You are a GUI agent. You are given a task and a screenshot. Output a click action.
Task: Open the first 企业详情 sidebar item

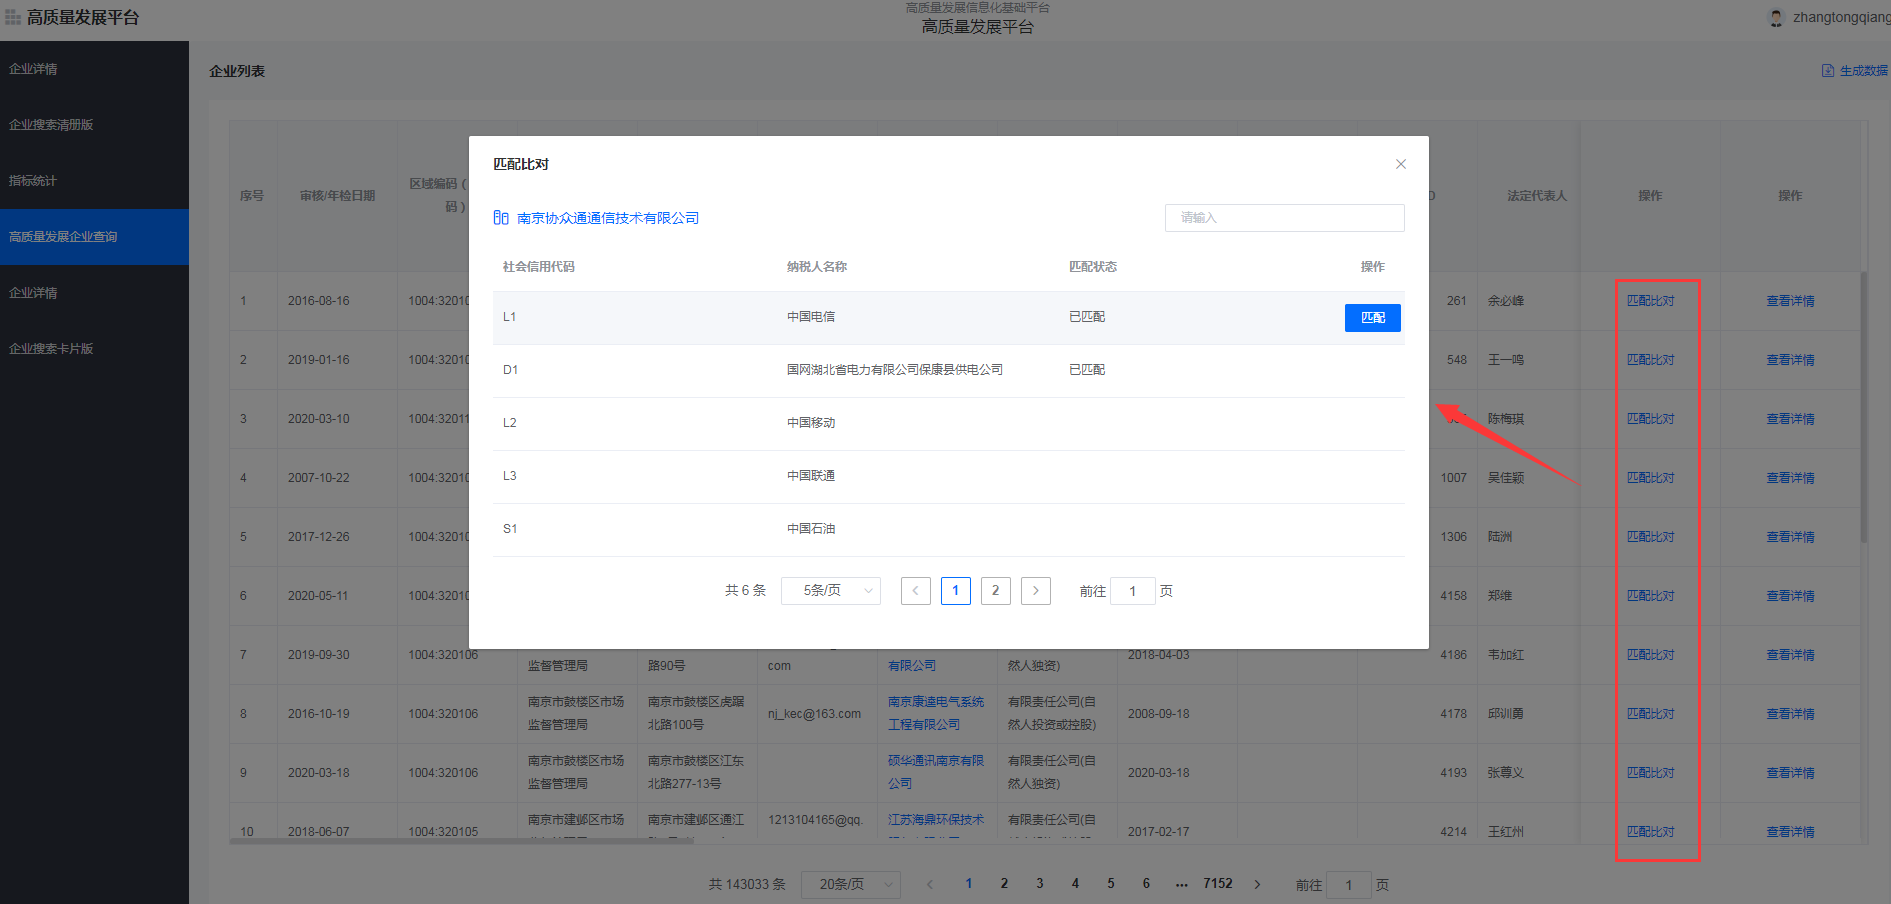(94, 69)
